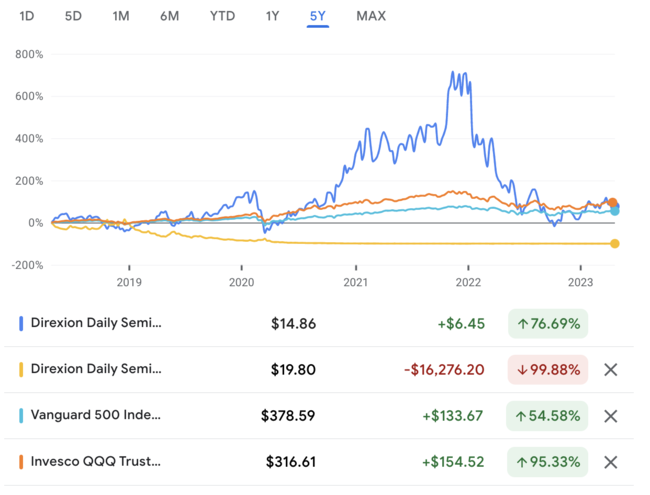This screenshot has height=495, width=650.
Task: Click the 2019 axis label
Action: tap(129, 282)
